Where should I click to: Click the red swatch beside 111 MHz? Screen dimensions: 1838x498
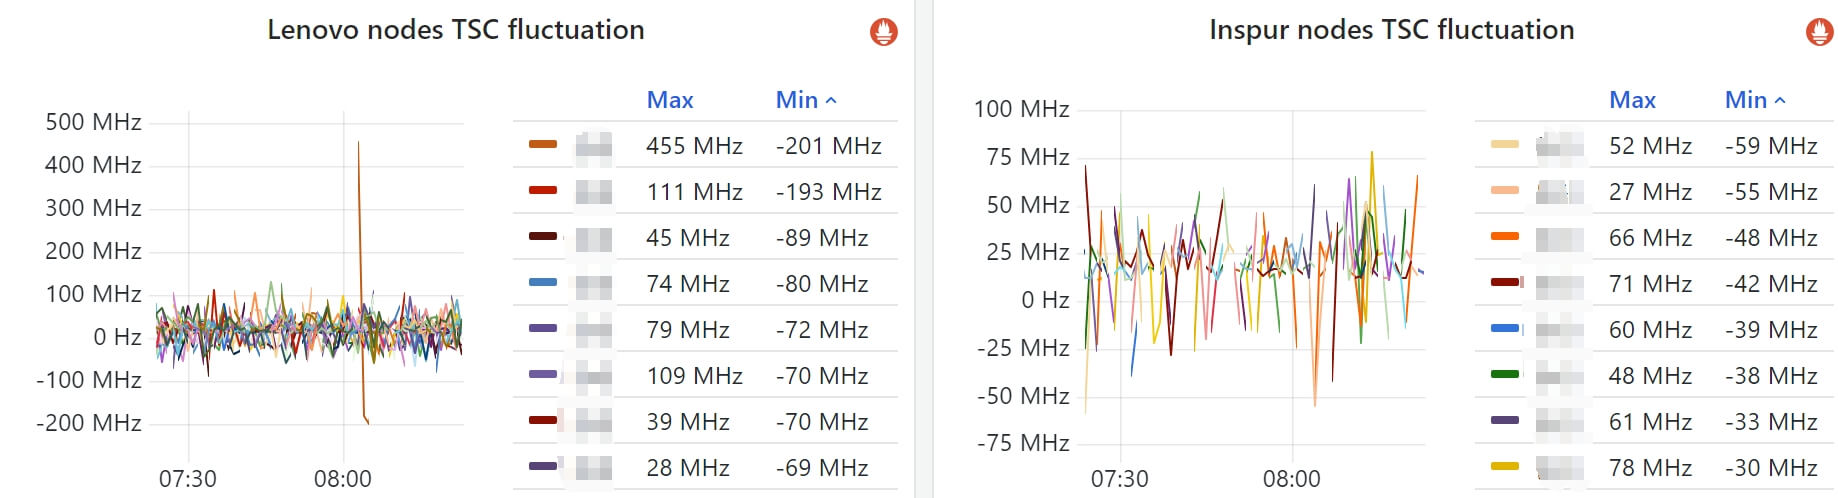[x=542, y=190]
